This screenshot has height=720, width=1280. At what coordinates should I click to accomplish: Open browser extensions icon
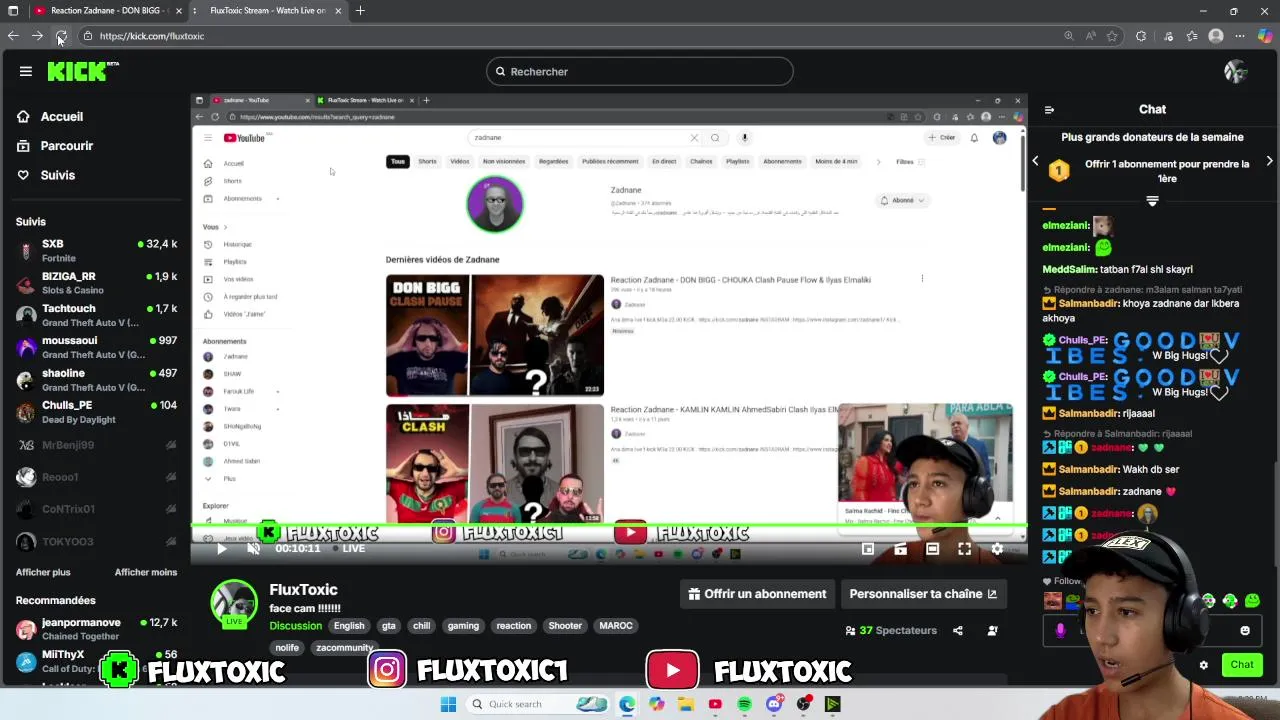(x=1141, y=36)
